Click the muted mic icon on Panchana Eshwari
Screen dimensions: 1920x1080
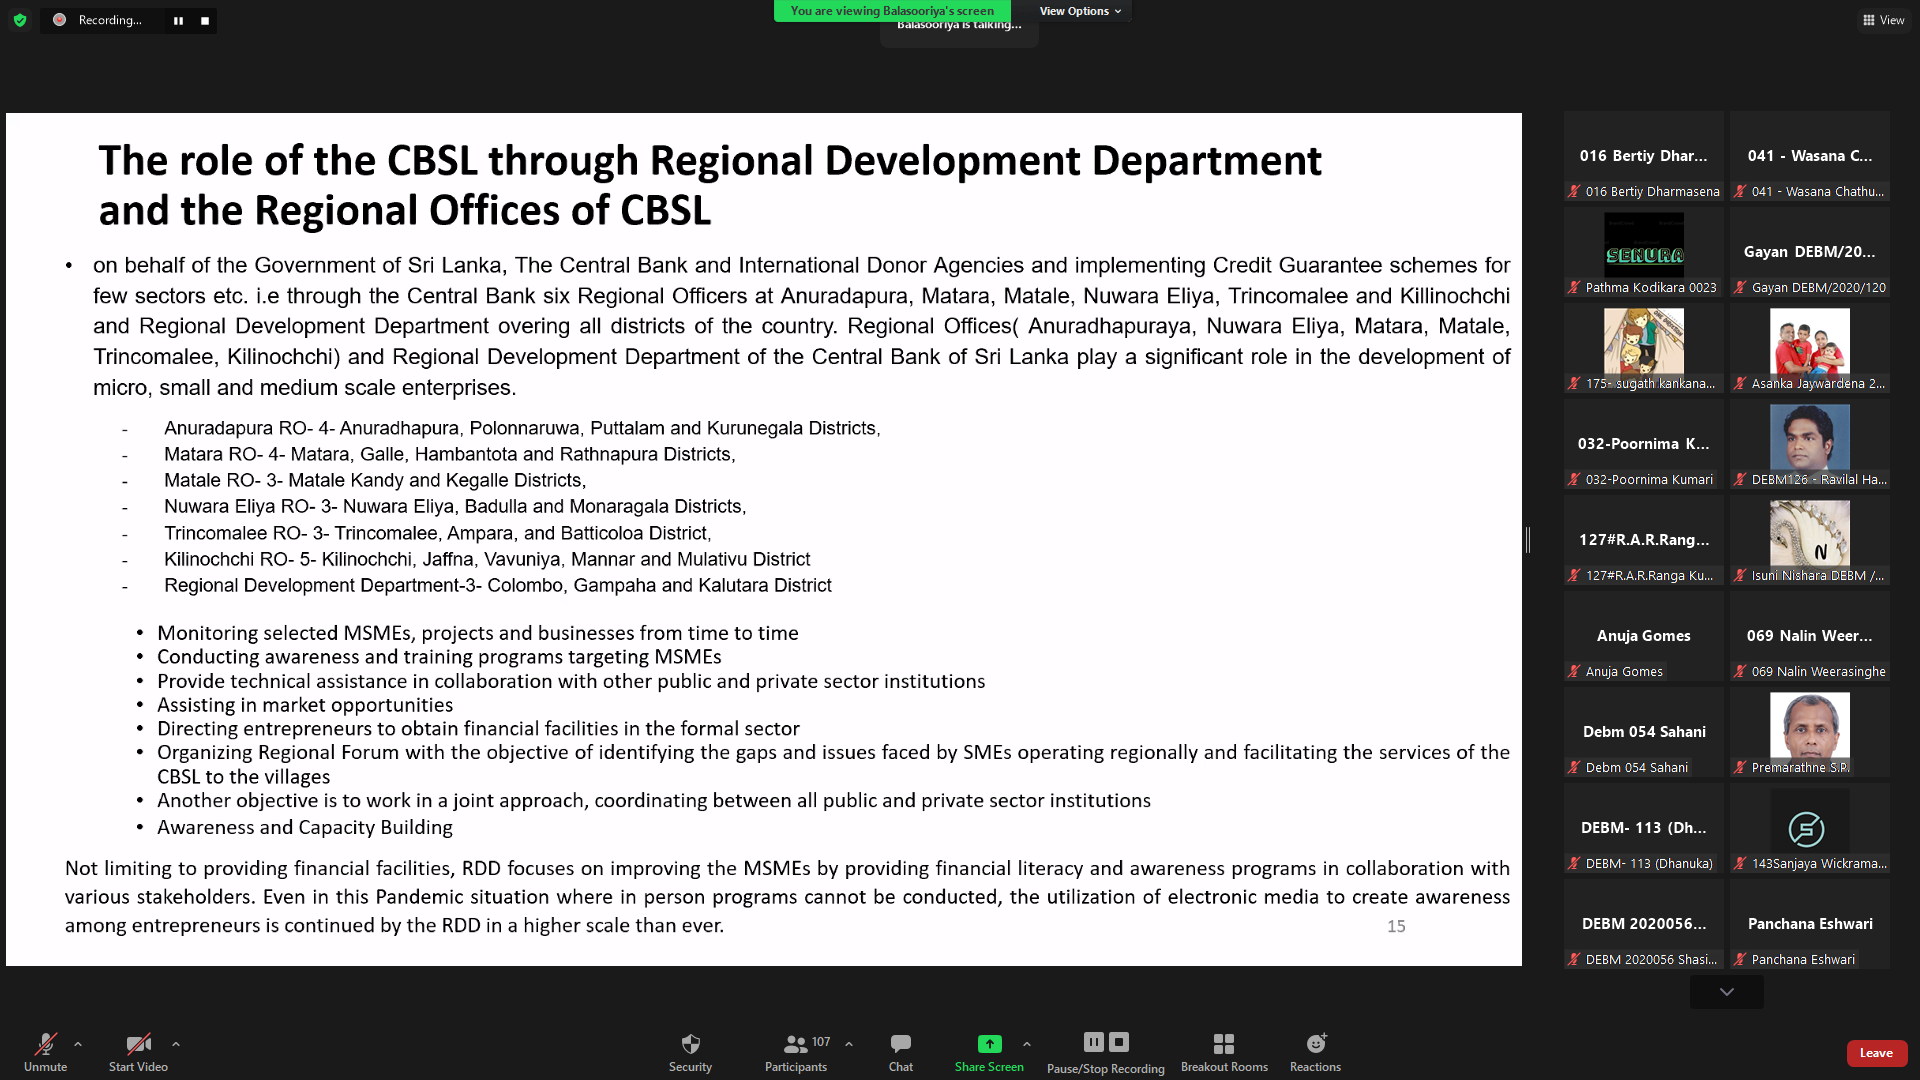pyautogui.click(x=1741, y=960)
